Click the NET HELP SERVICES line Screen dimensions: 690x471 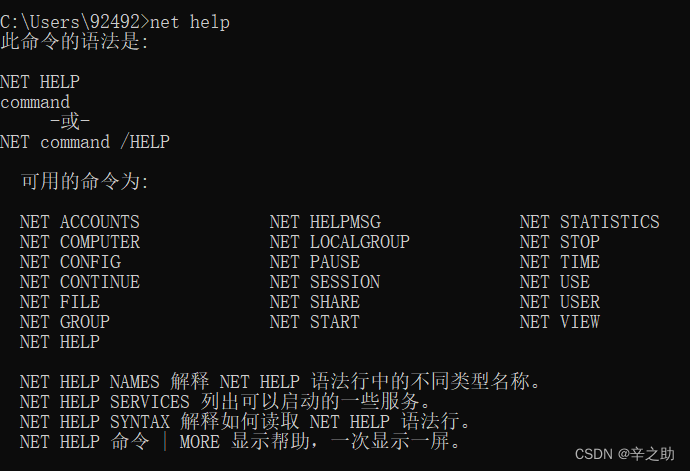225,402
